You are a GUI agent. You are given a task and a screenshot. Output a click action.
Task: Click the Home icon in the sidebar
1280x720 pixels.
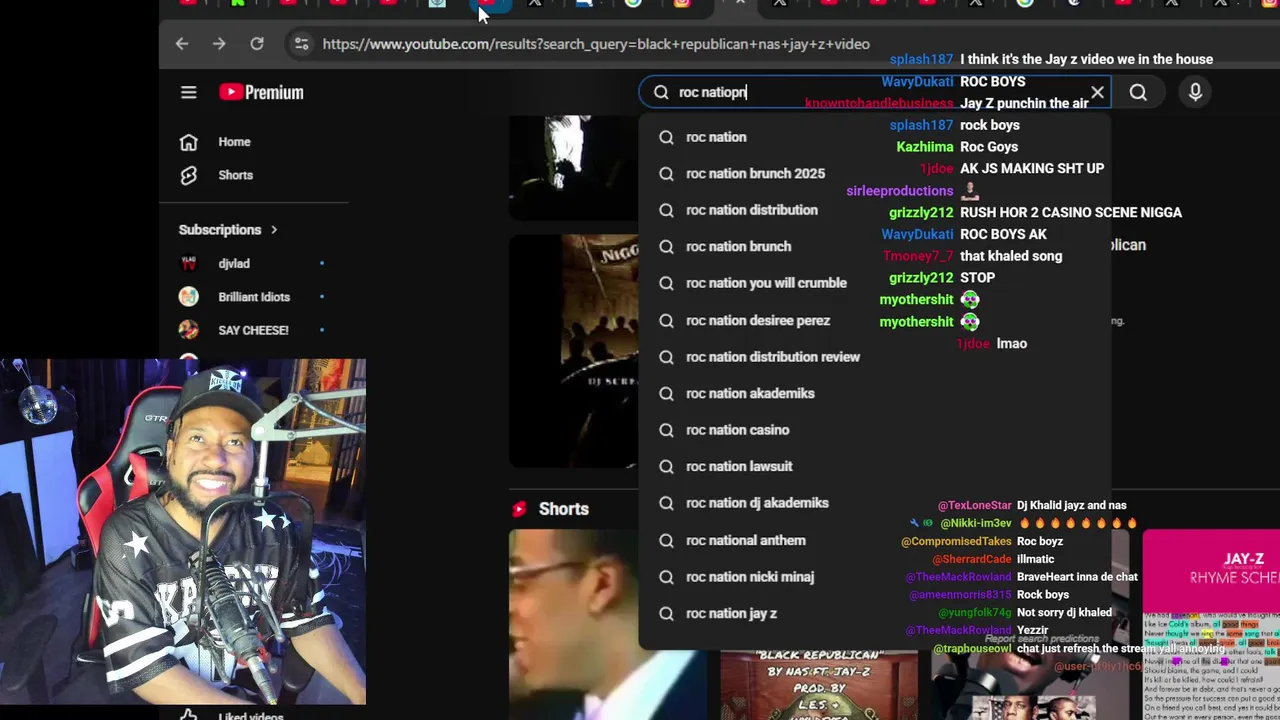[x=188, y=142]
